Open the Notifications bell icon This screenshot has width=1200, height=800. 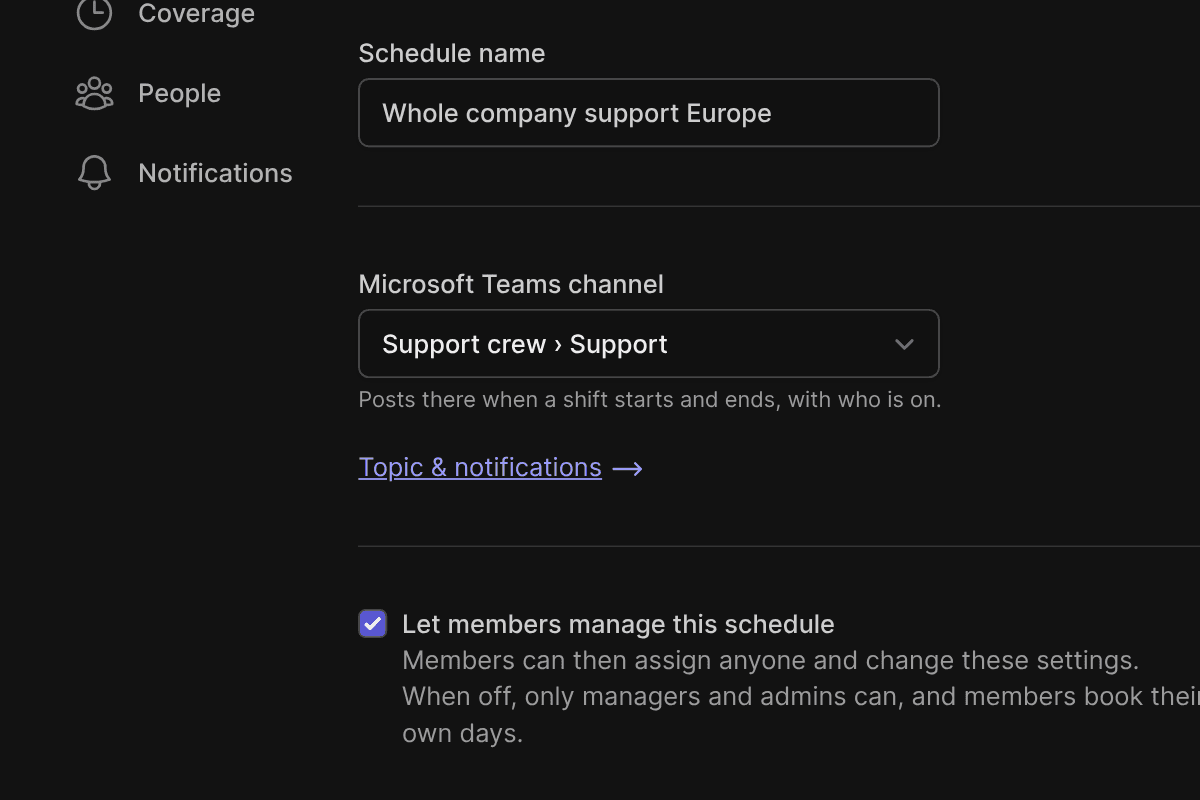(94, 172)
